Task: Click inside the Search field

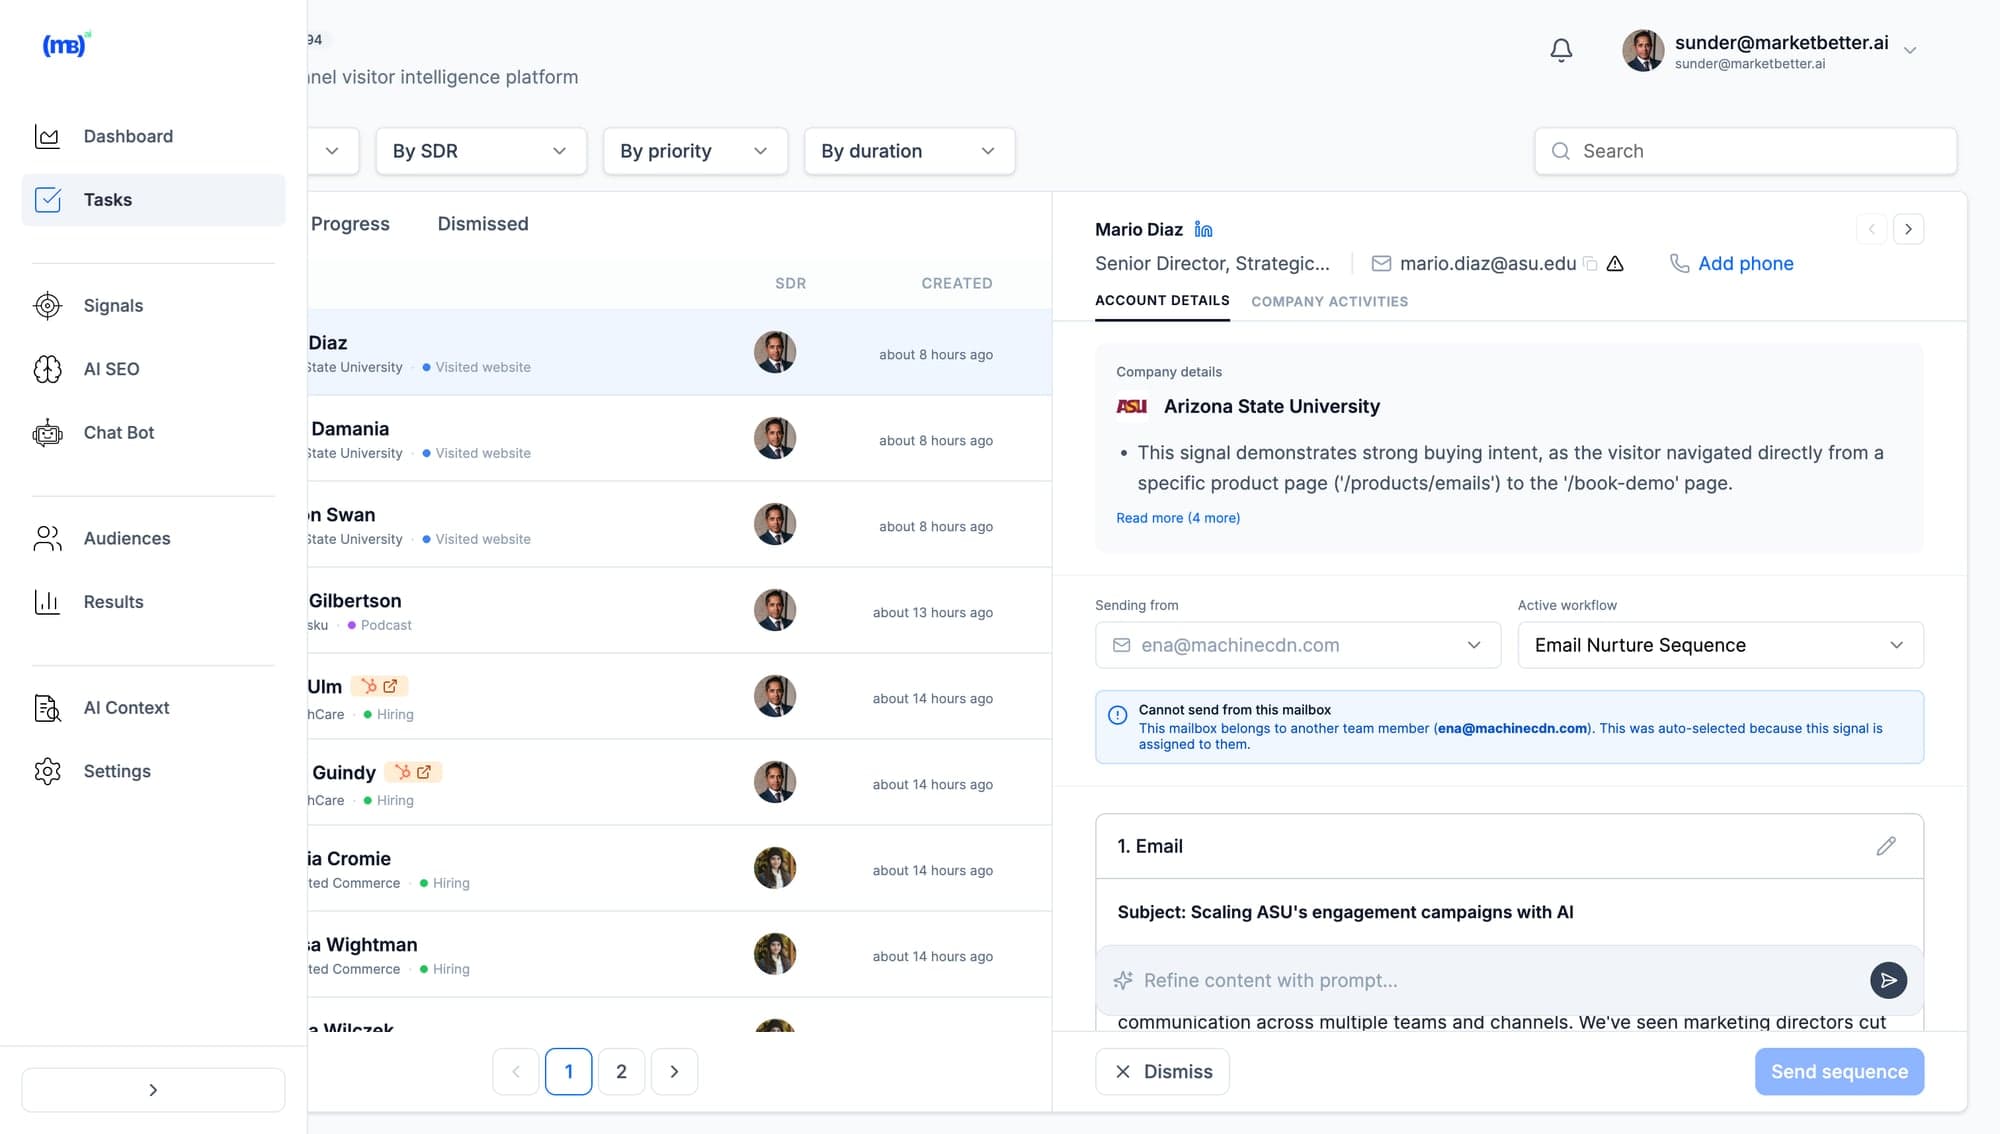Action: point(1745,151)
